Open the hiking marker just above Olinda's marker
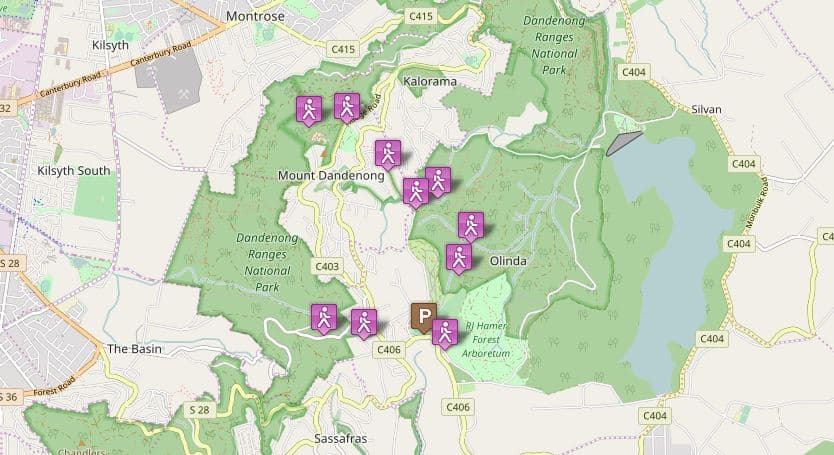 click(x=471, y=226)
